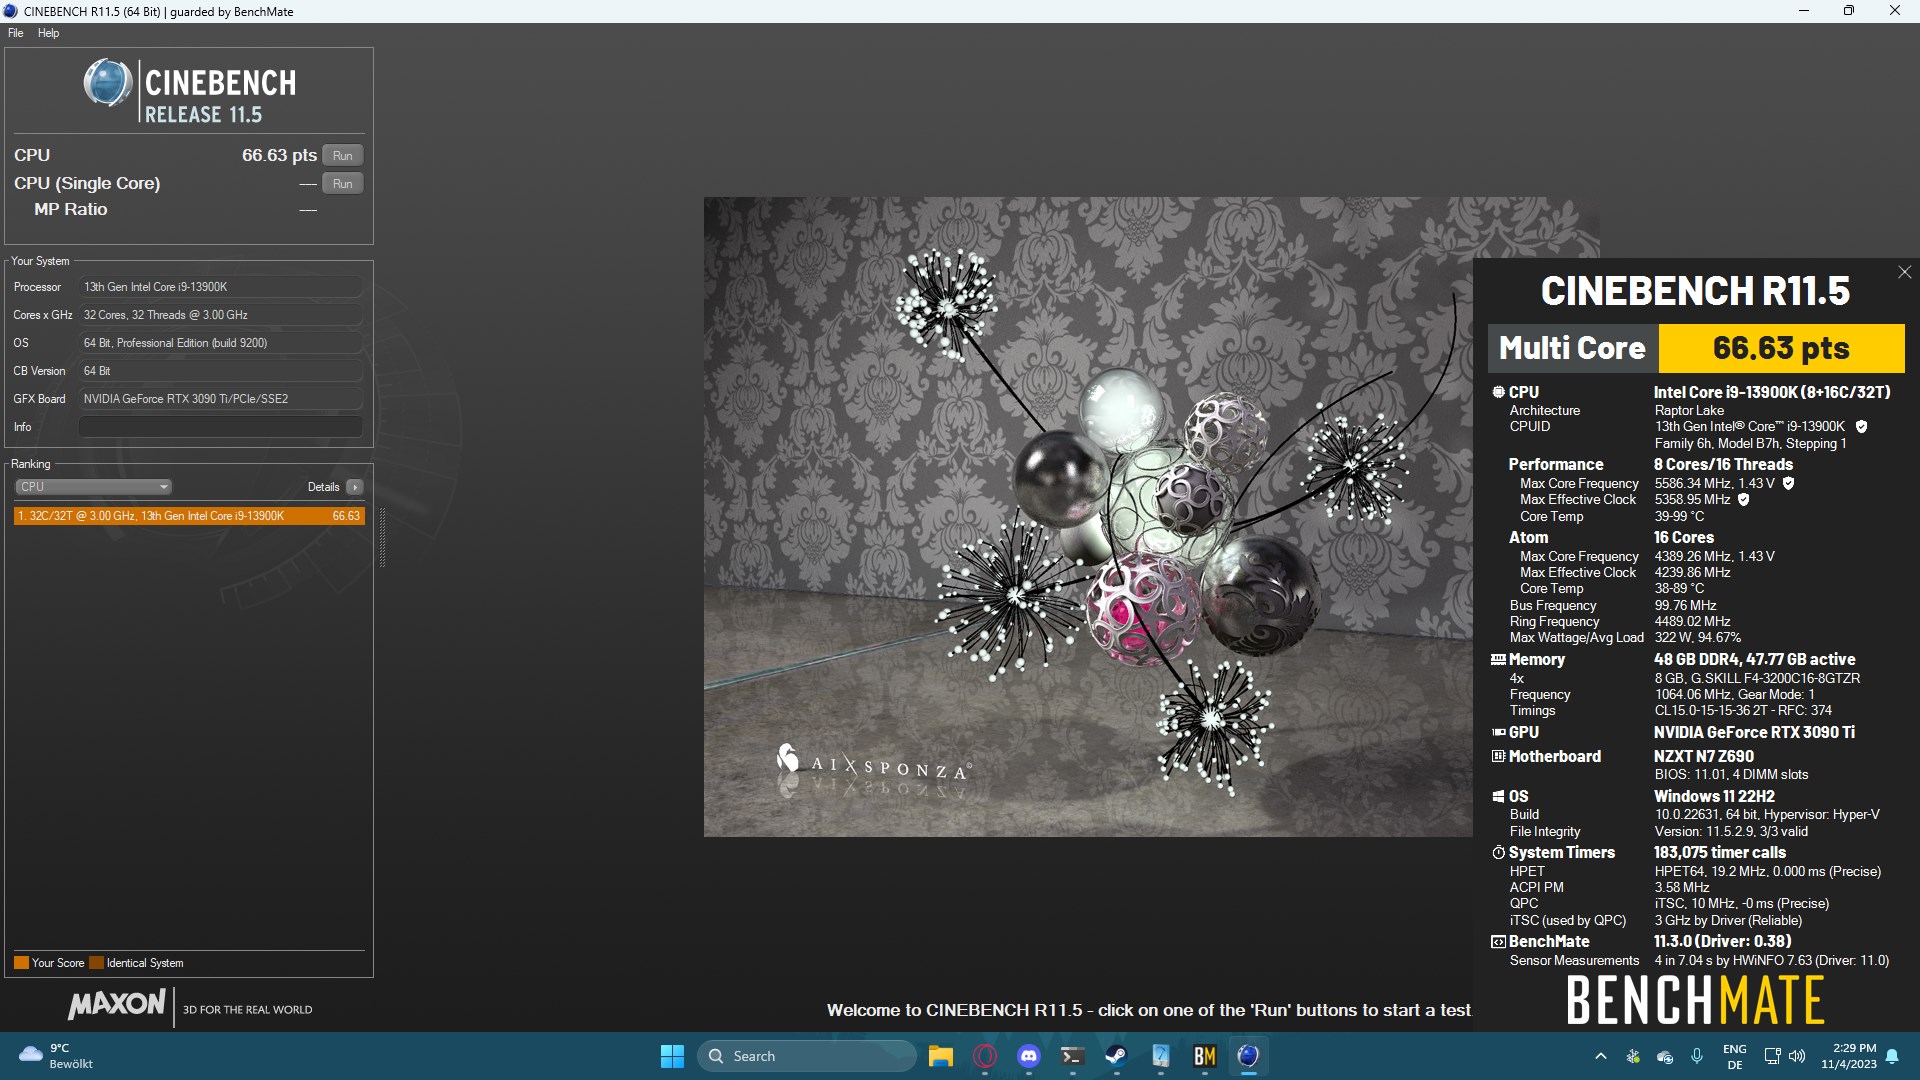
Task: Click the GPU section icon
Action: [x=1498, y=733]
